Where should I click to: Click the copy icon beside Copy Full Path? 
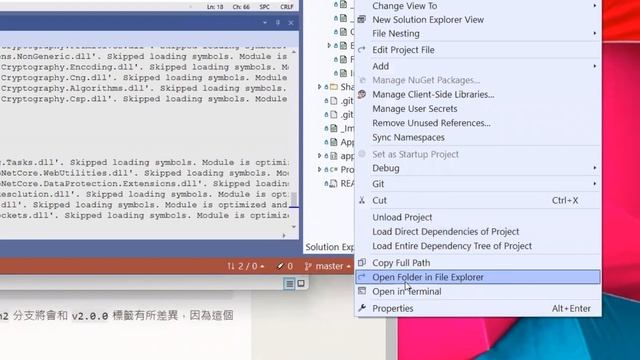pyautogui.click(x=362, y=262)
